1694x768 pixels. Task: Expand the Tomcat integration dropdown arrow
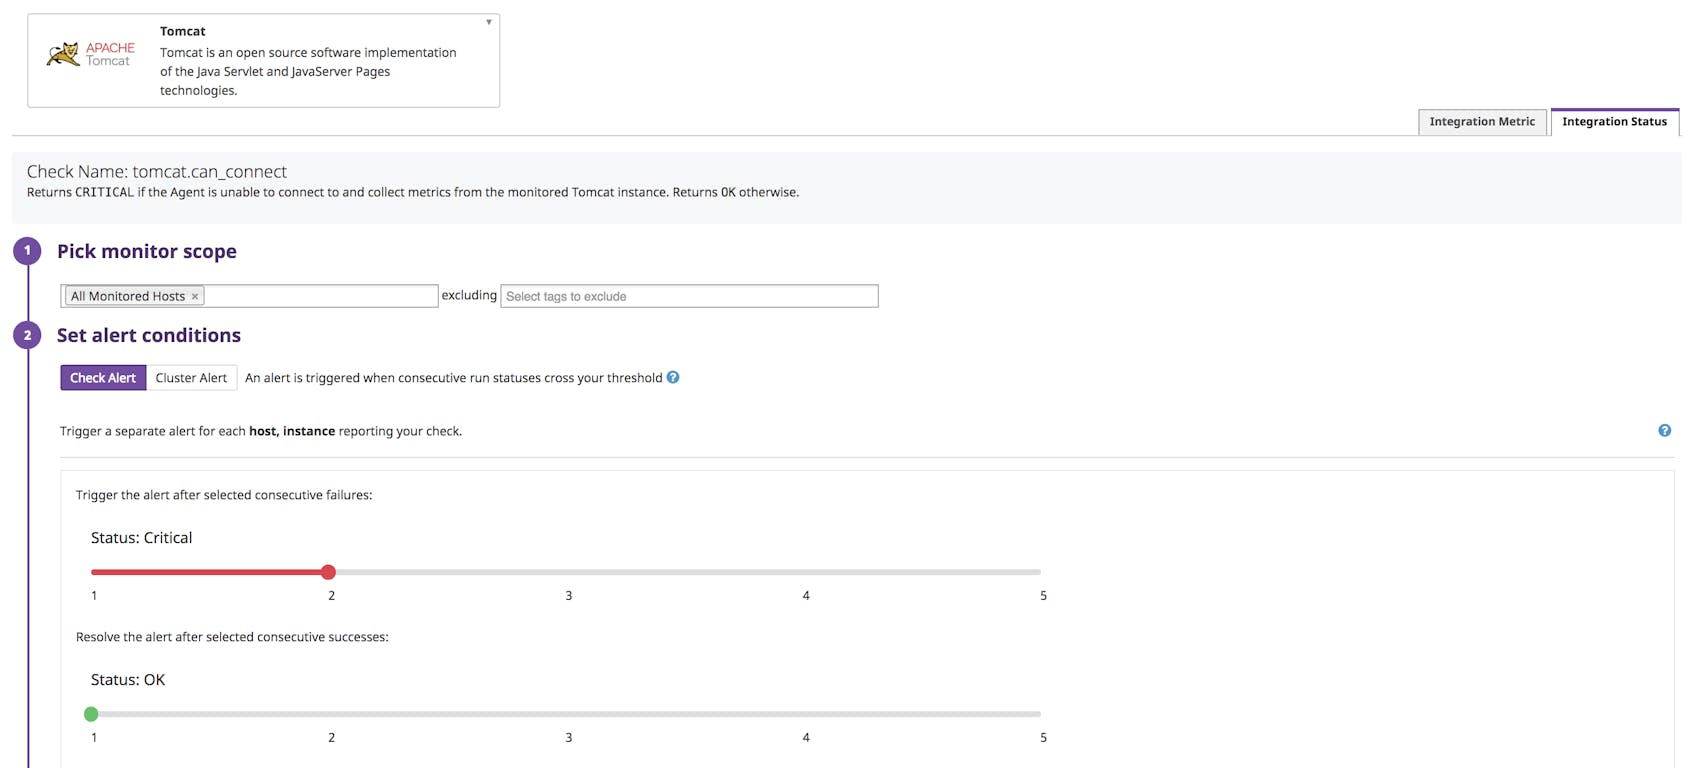[489, 22]
